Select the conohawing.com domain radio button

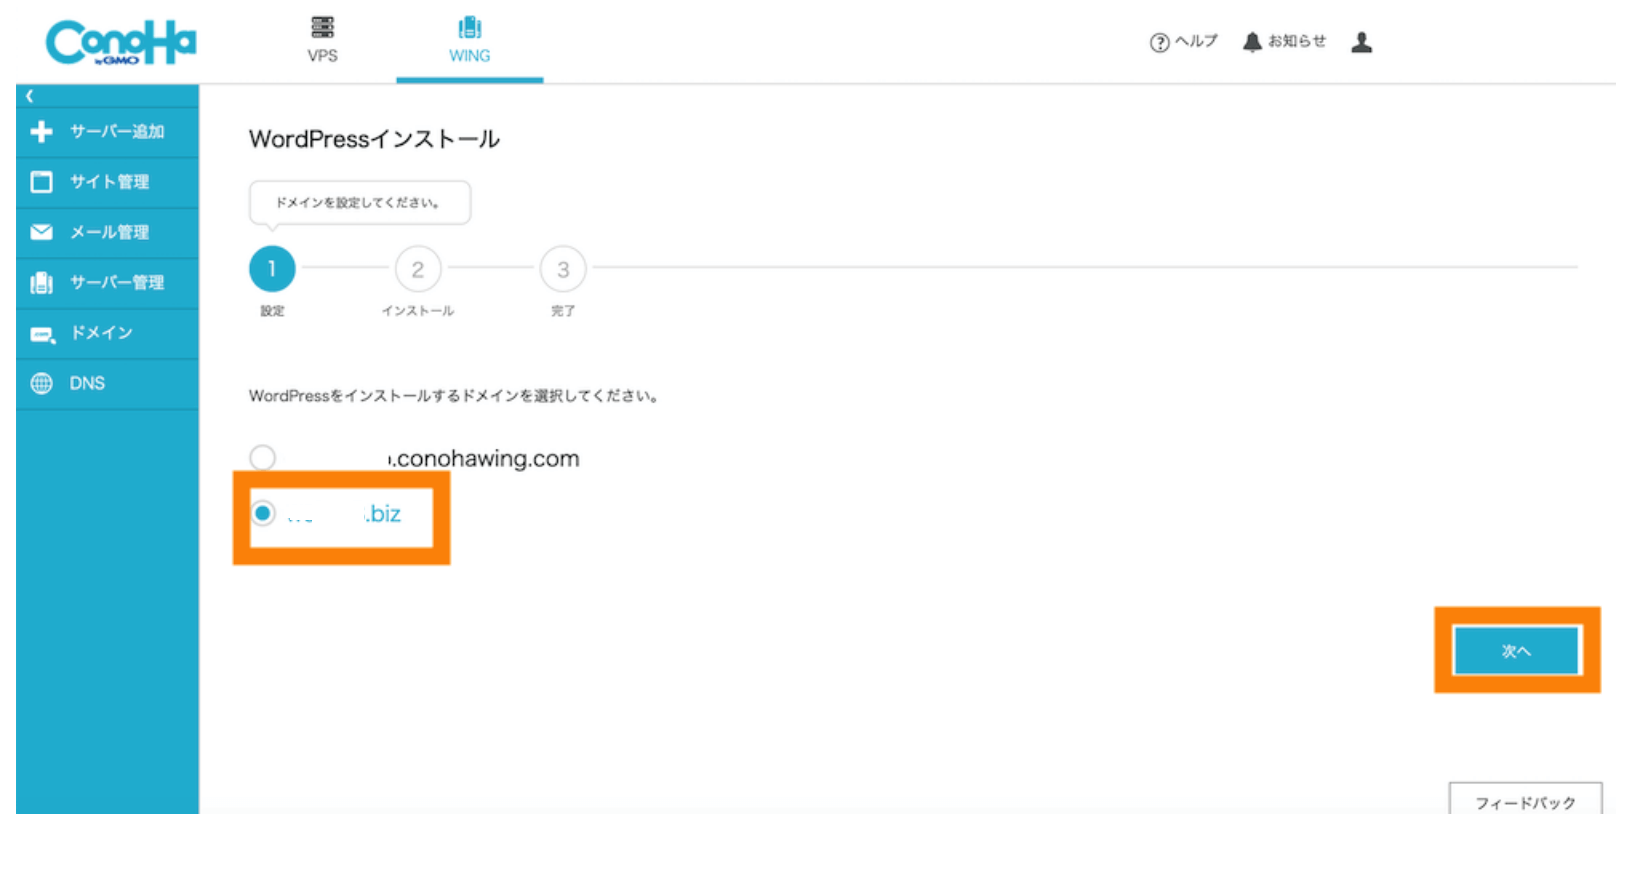[263, 458]
